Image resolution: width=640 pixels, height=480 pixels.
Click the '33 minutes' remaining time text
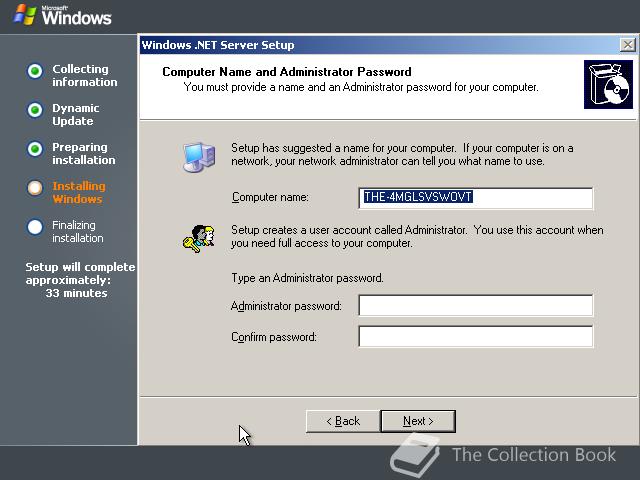click(x=76, y=293)
